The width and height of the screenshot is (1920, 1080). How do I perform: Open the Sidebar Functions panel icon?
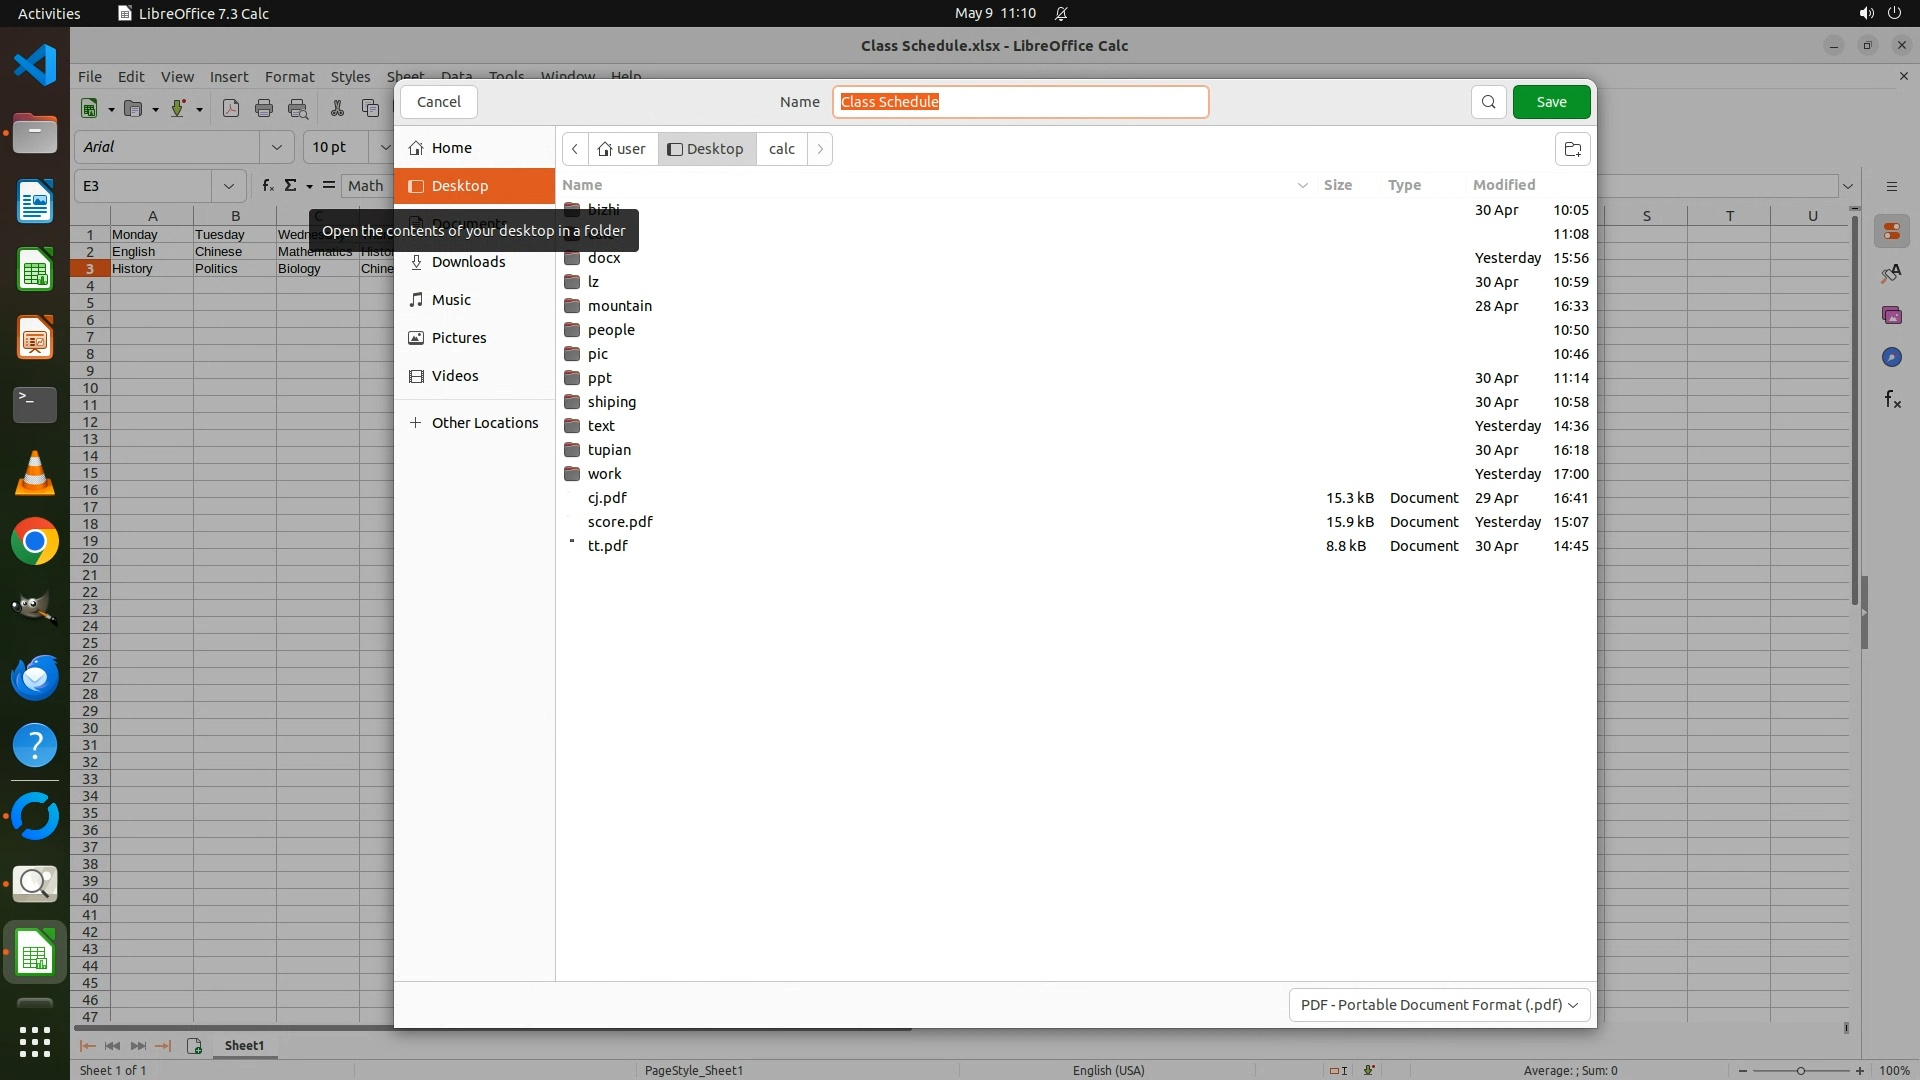click(1892, 400)
